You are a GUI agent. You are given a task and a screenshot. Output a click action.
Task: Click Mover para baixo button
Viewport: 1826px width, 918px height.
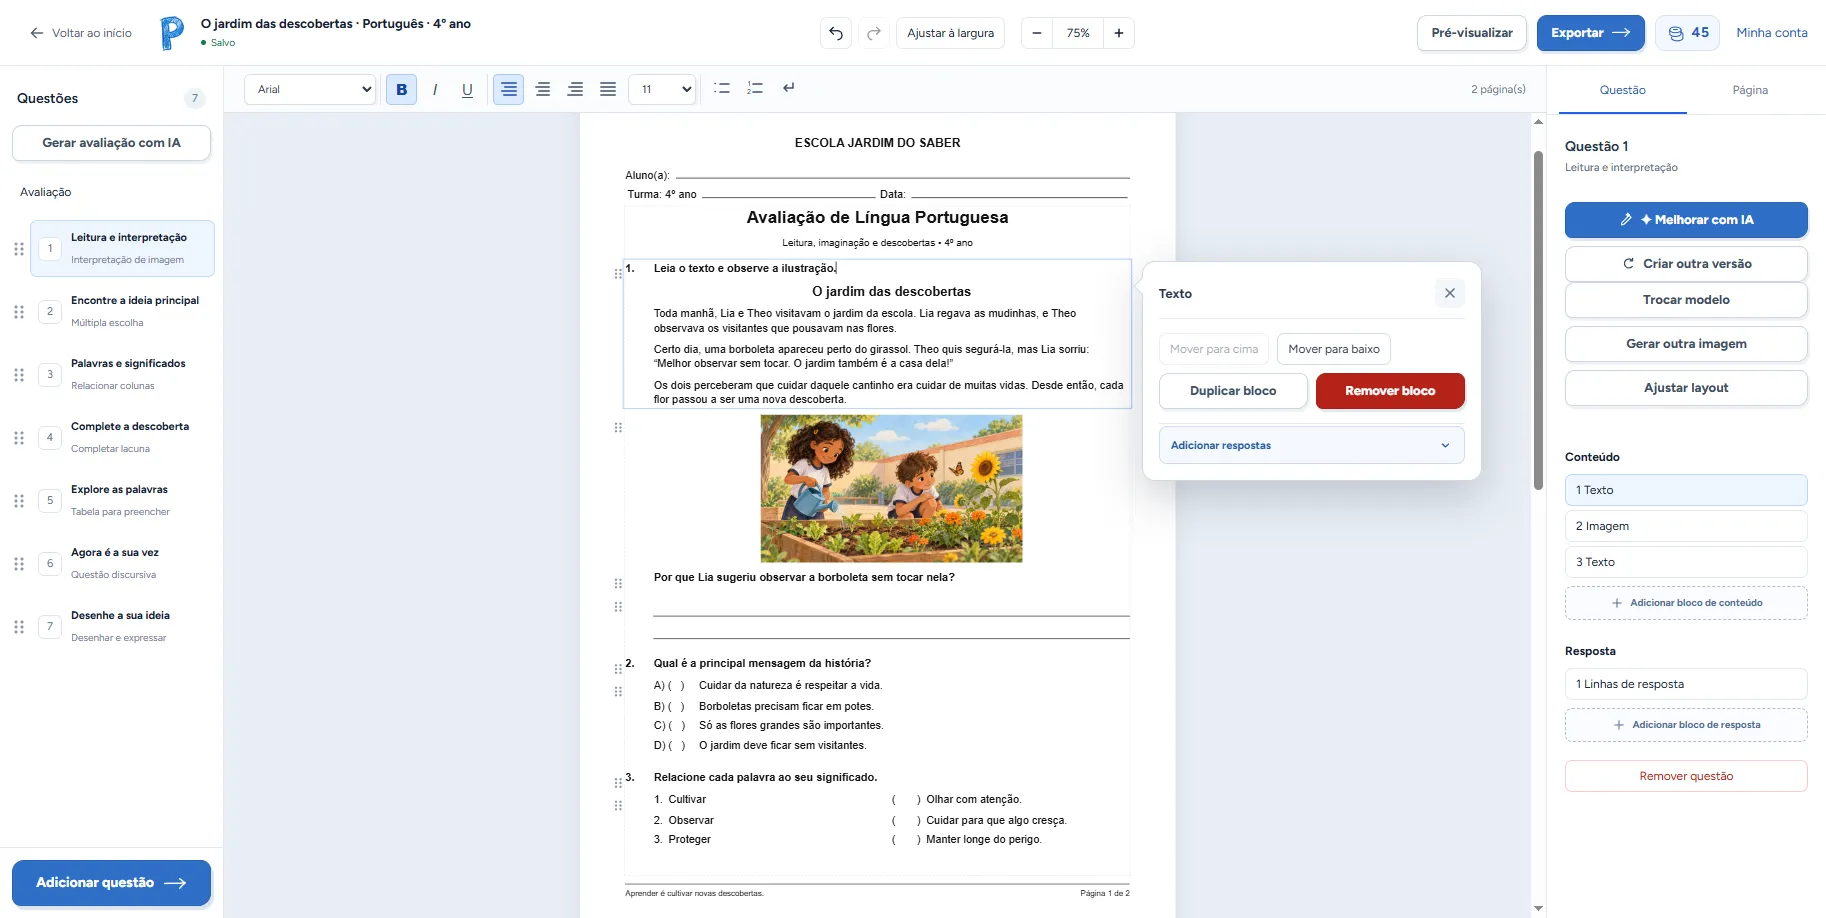(x=1334, y=349)
